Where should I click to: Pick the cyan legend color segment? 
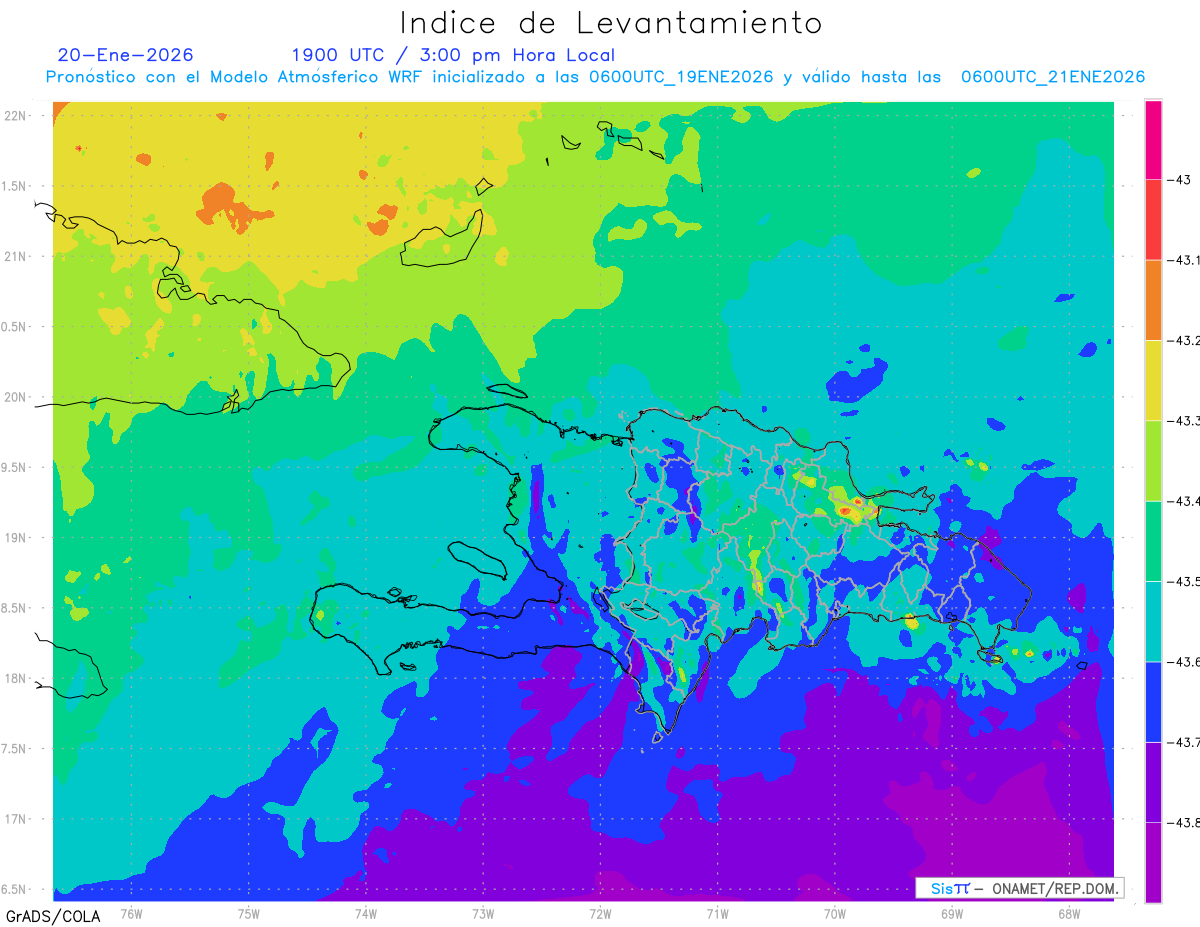coord(1153,621)
